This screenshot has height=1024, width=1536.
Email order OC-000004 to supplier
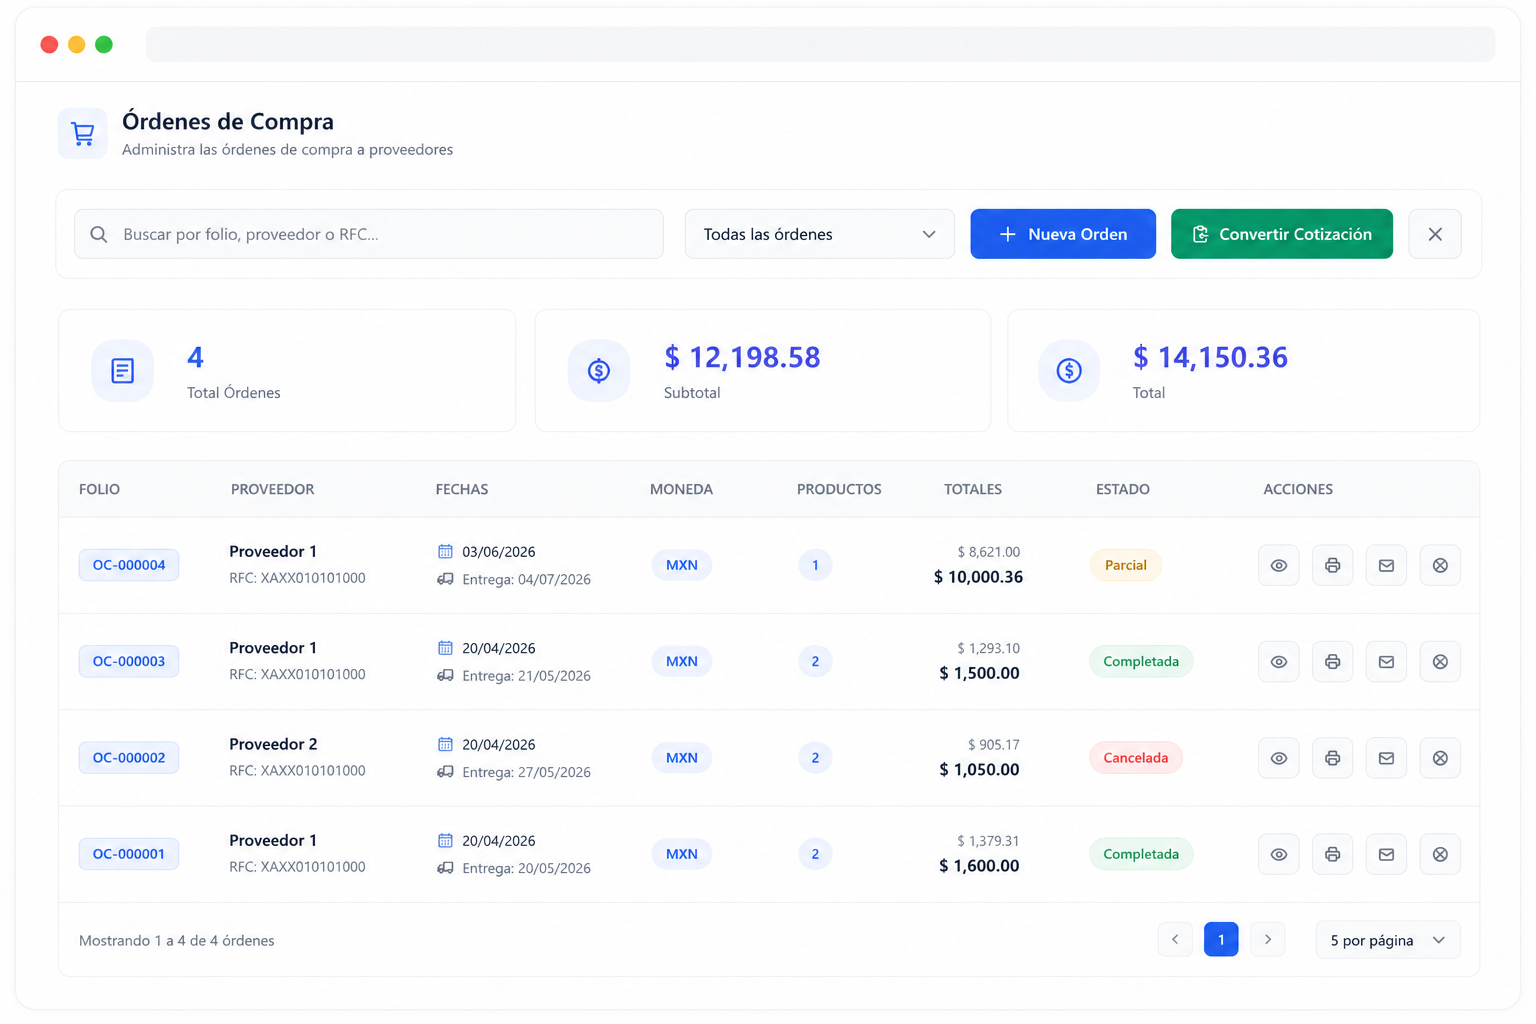click(x=1386, y=565)
